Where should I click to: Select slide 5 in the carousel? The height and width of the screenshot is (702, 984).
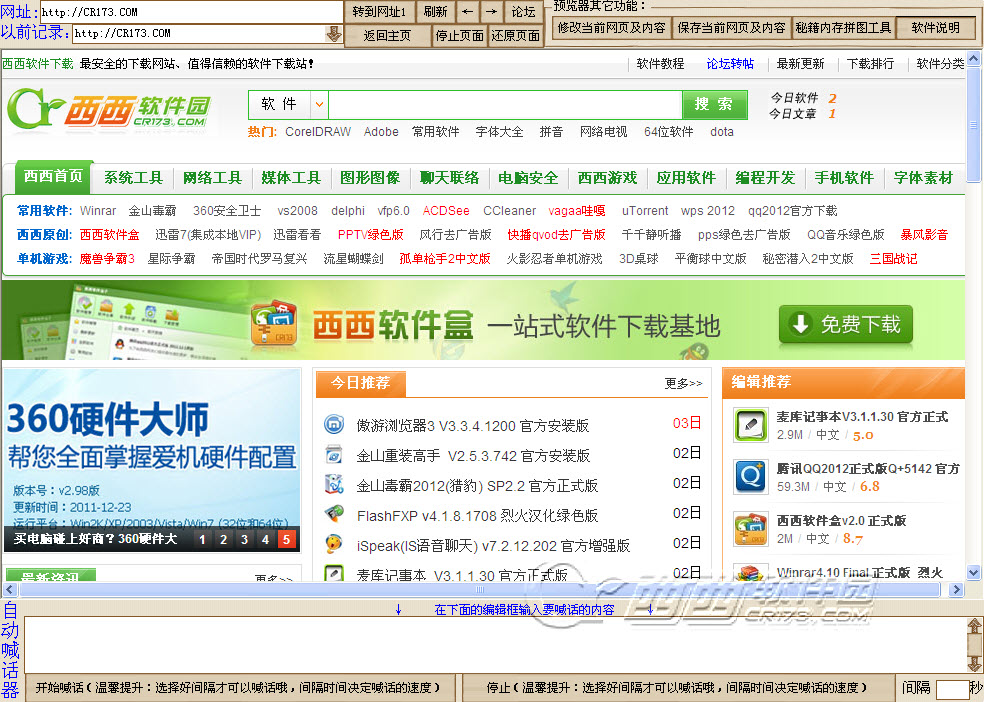click(286, 539)
